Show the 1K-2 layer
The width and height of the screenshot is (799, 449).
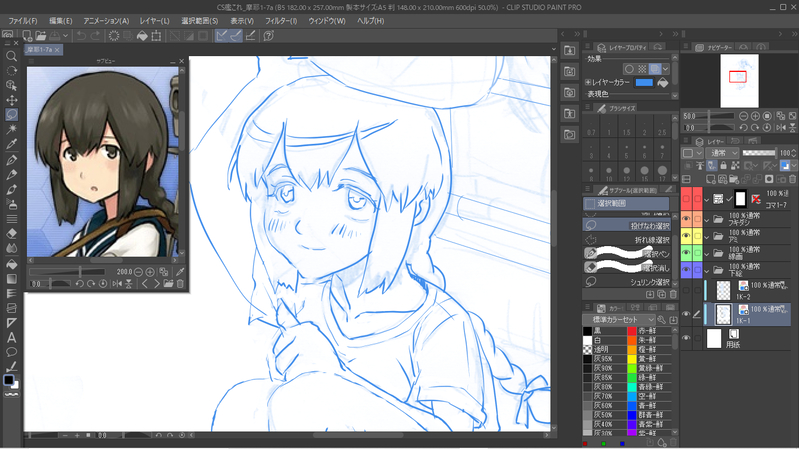click(x=686, y=290)
